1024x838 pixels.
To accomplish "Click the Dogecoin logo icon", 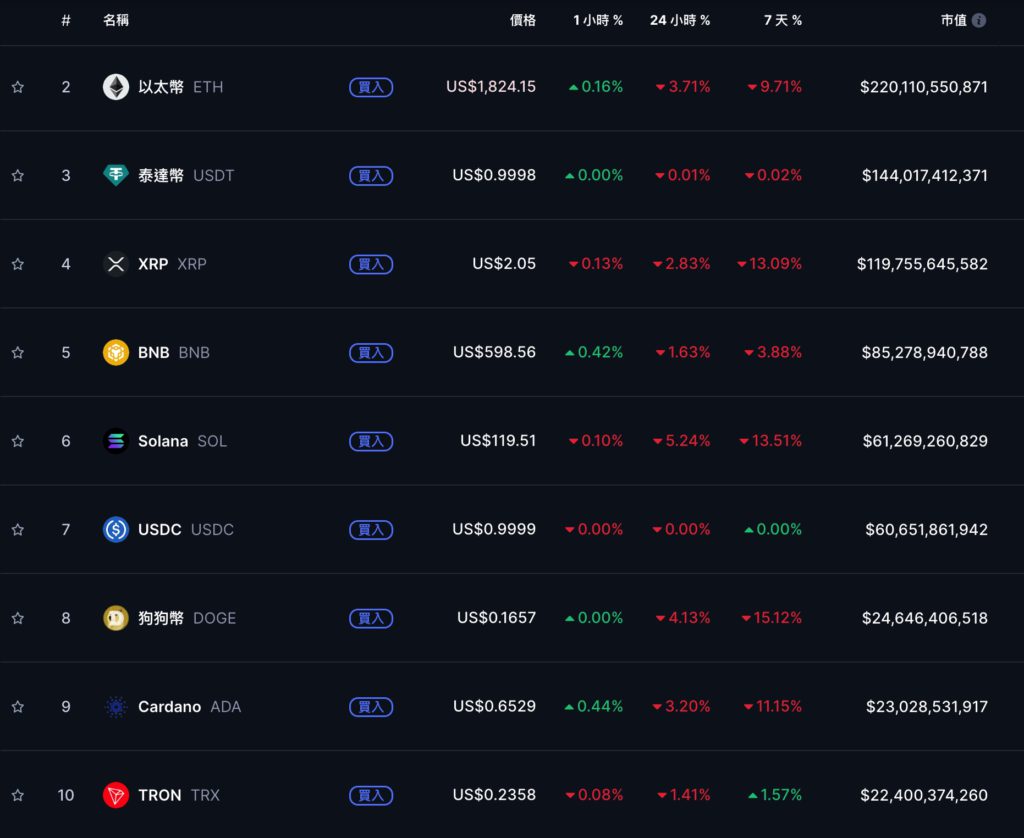I will [x=116, y=618].
